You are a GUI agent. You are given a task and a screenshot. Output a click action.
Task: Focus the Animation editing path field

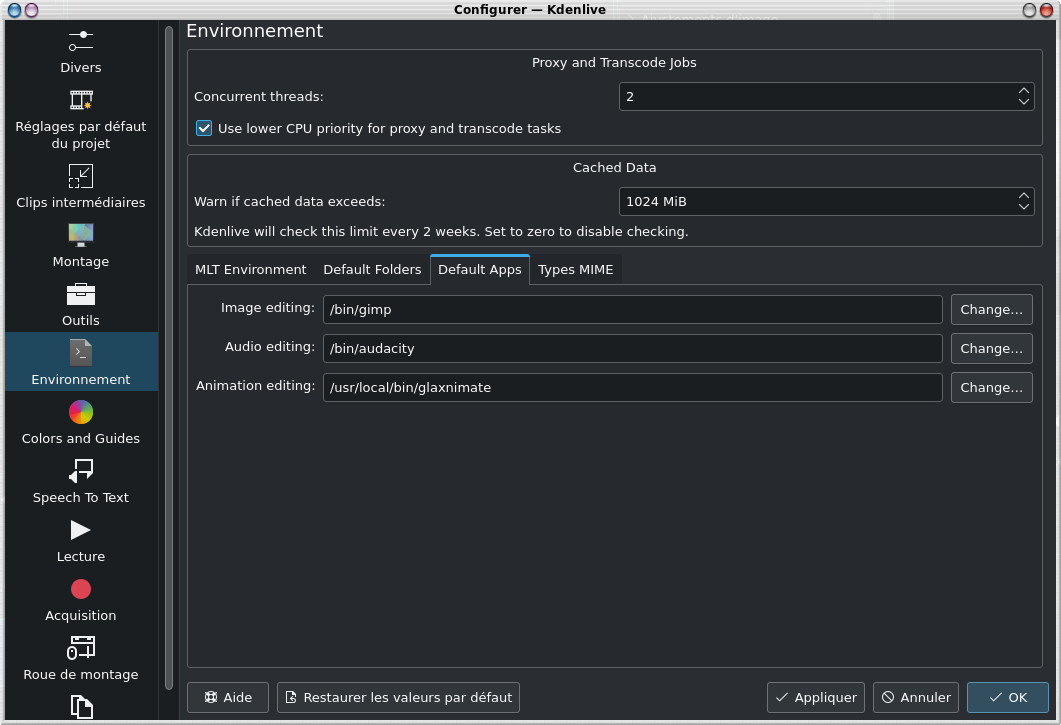tap(633, 387)
